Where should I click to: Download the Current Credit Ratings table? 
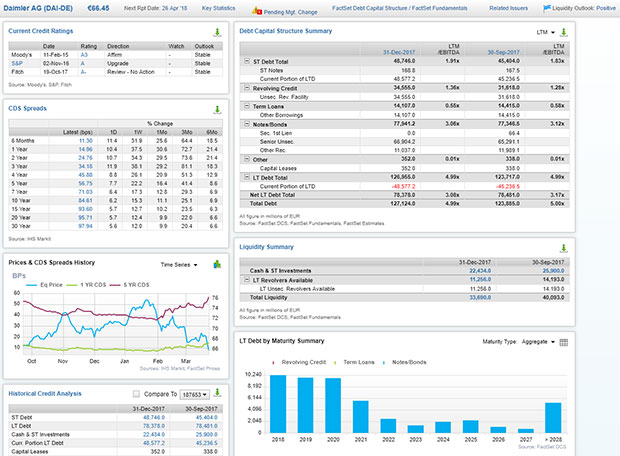(217, 32)
